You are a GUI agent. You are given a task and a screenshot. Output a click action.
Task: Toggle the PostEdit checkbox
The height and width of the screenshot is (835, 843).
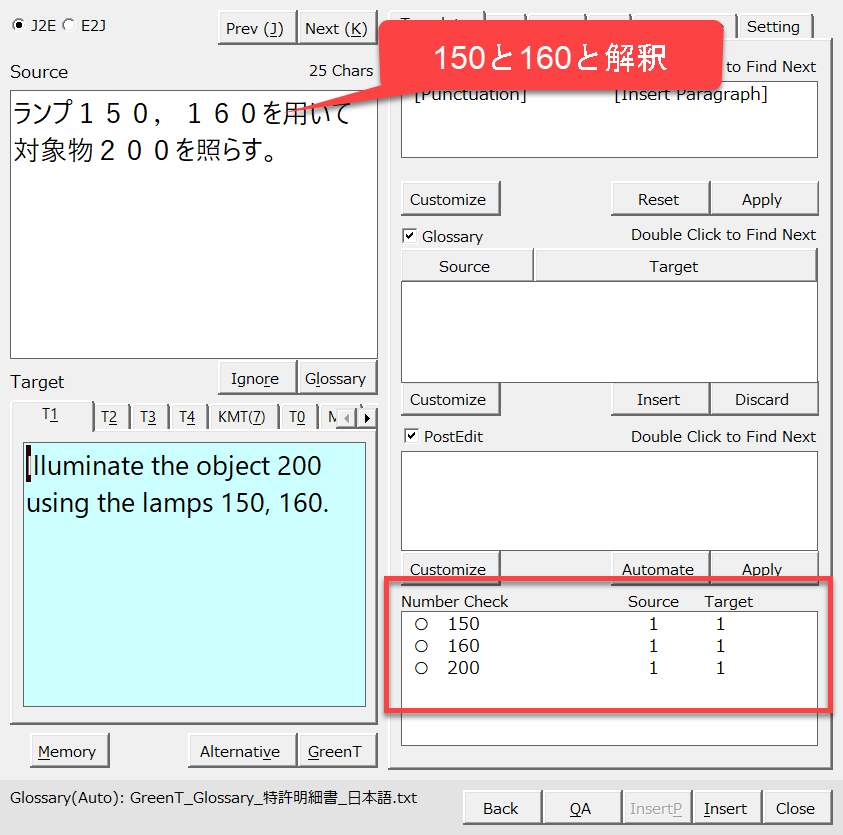[409, 436]
